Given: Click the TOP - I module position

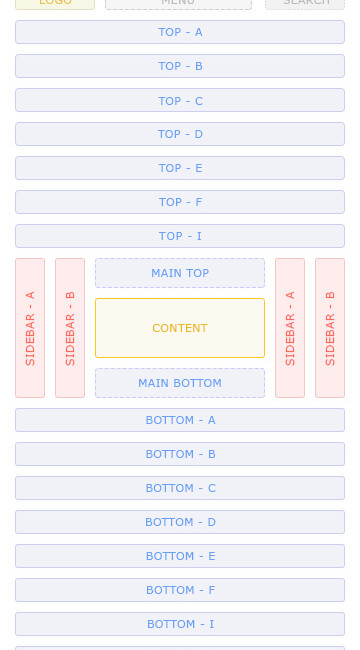Looking at the screenshot, I should (x=180, y=236).
